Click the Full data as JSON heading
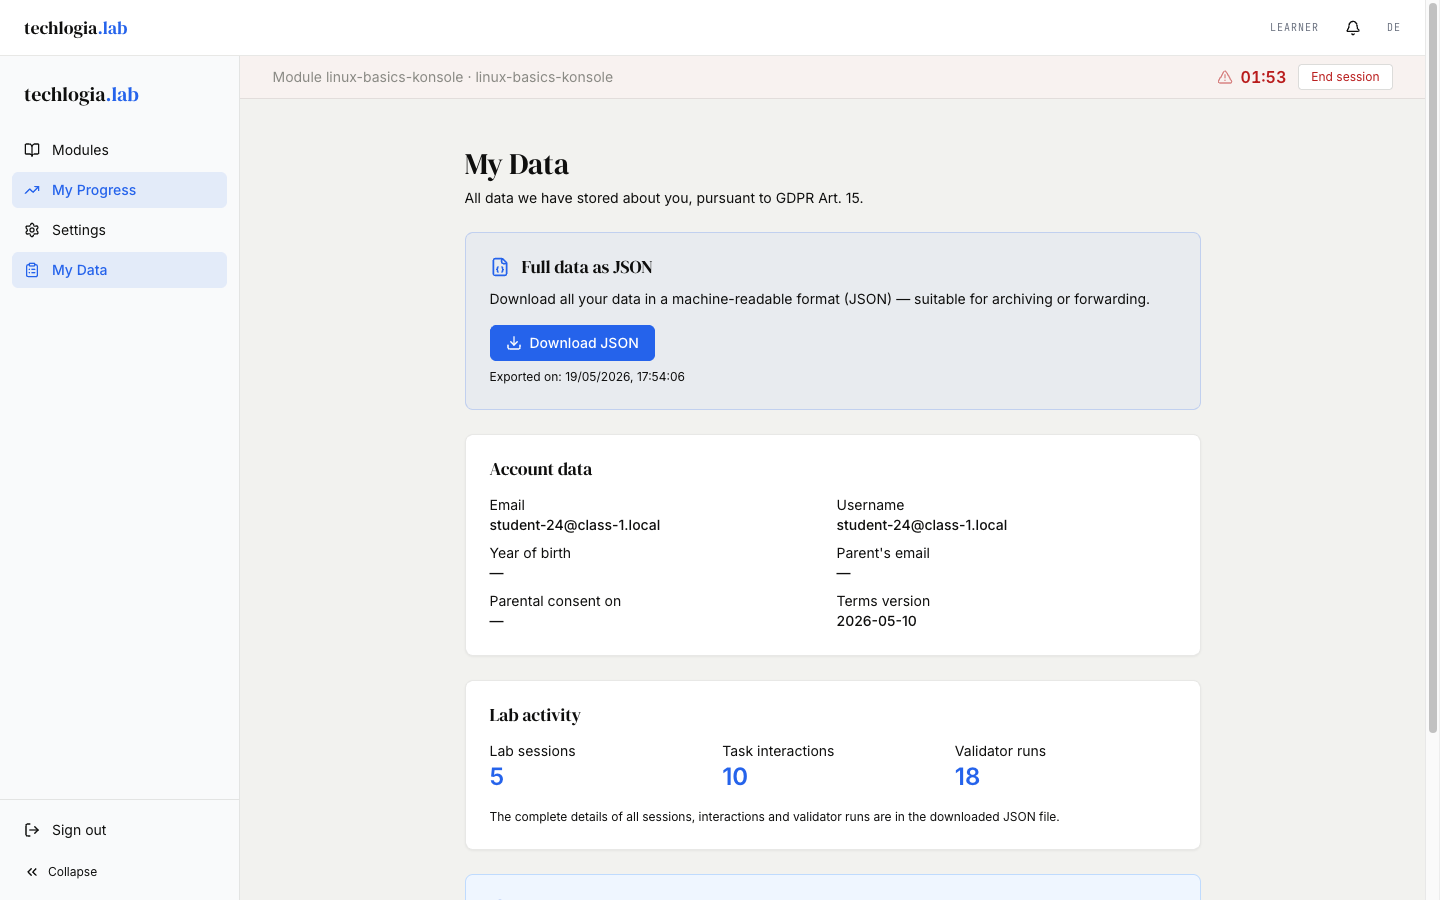This screenshot has height=900, width=1440. tap(587, 267)
